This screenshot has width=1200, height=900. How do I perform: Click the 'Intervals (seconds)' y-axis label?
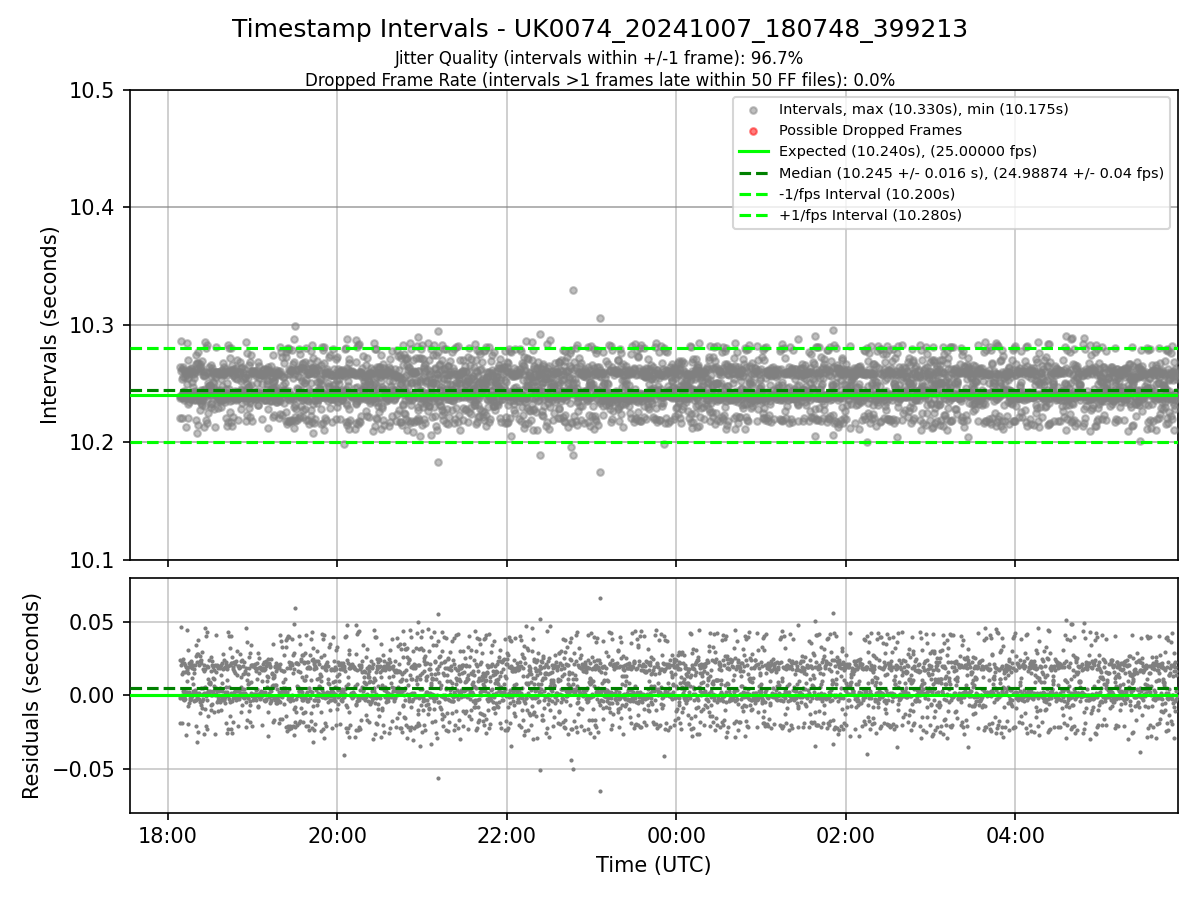(x=50, y=325)
